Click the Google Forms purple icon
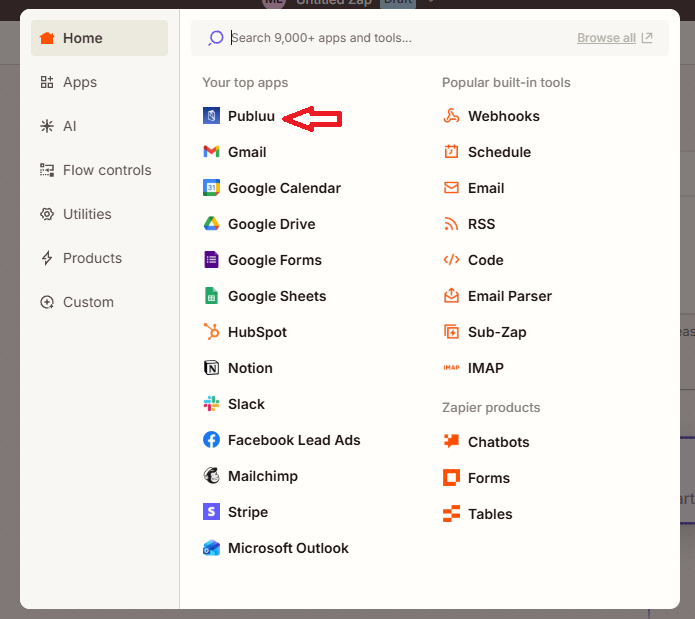 [211, 260]
